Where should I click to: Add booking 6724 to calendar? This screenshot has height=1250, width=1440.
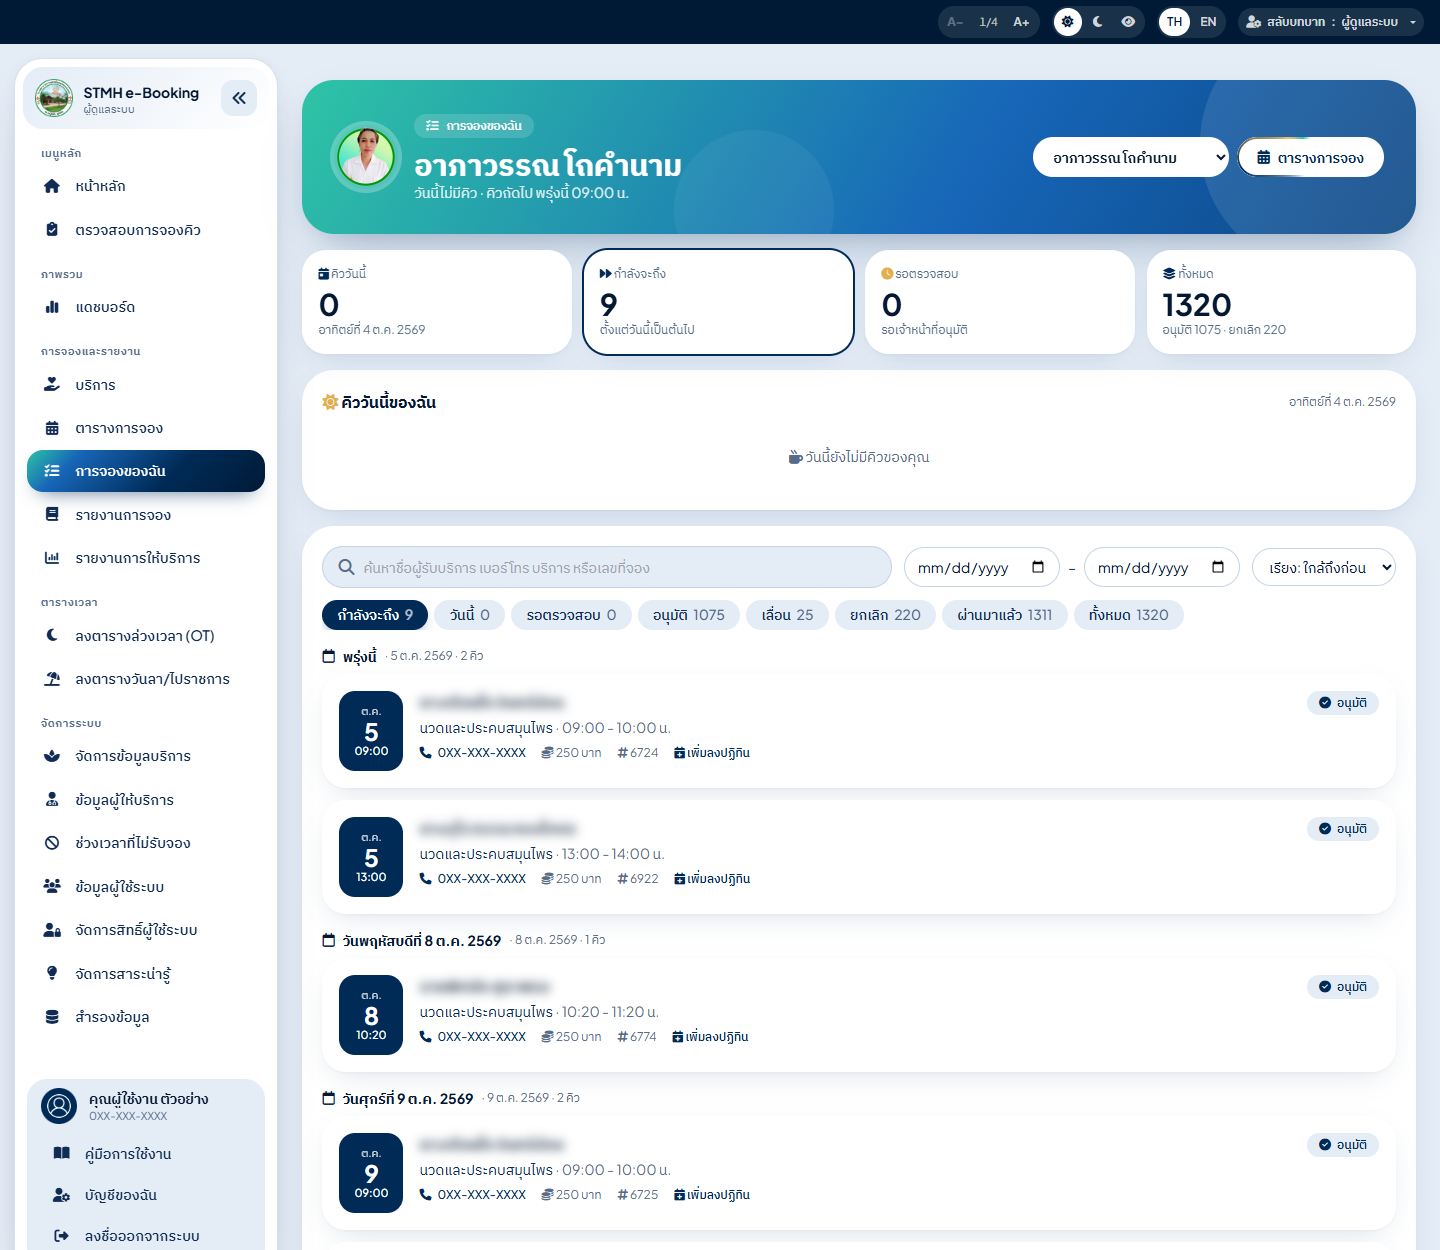712,753
